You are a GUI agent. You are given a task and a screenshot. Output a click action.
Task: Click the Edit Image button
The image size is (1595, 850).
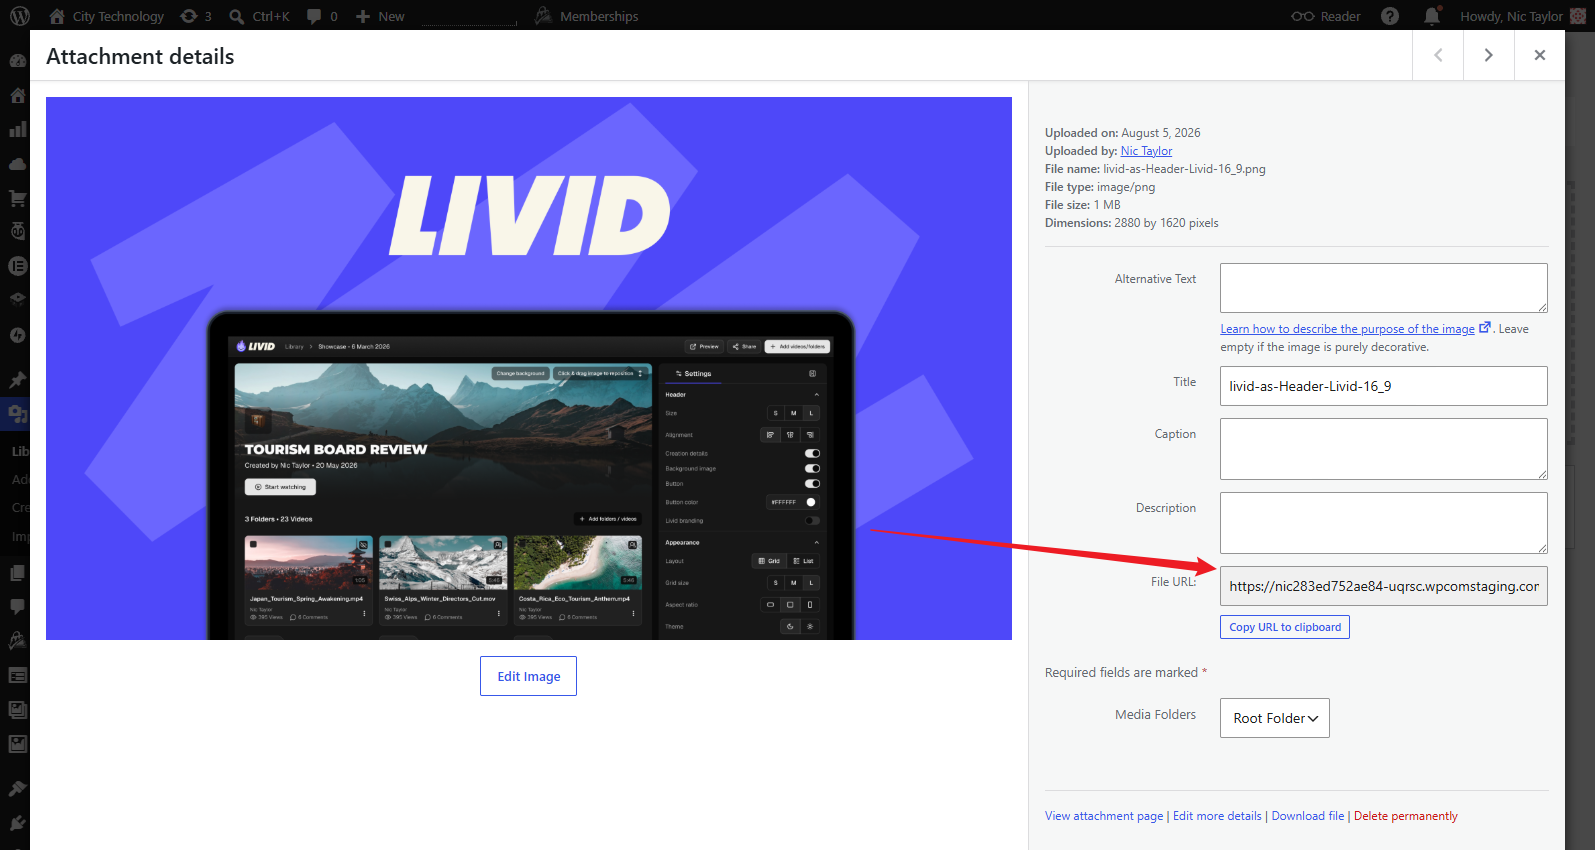[528, 676]
